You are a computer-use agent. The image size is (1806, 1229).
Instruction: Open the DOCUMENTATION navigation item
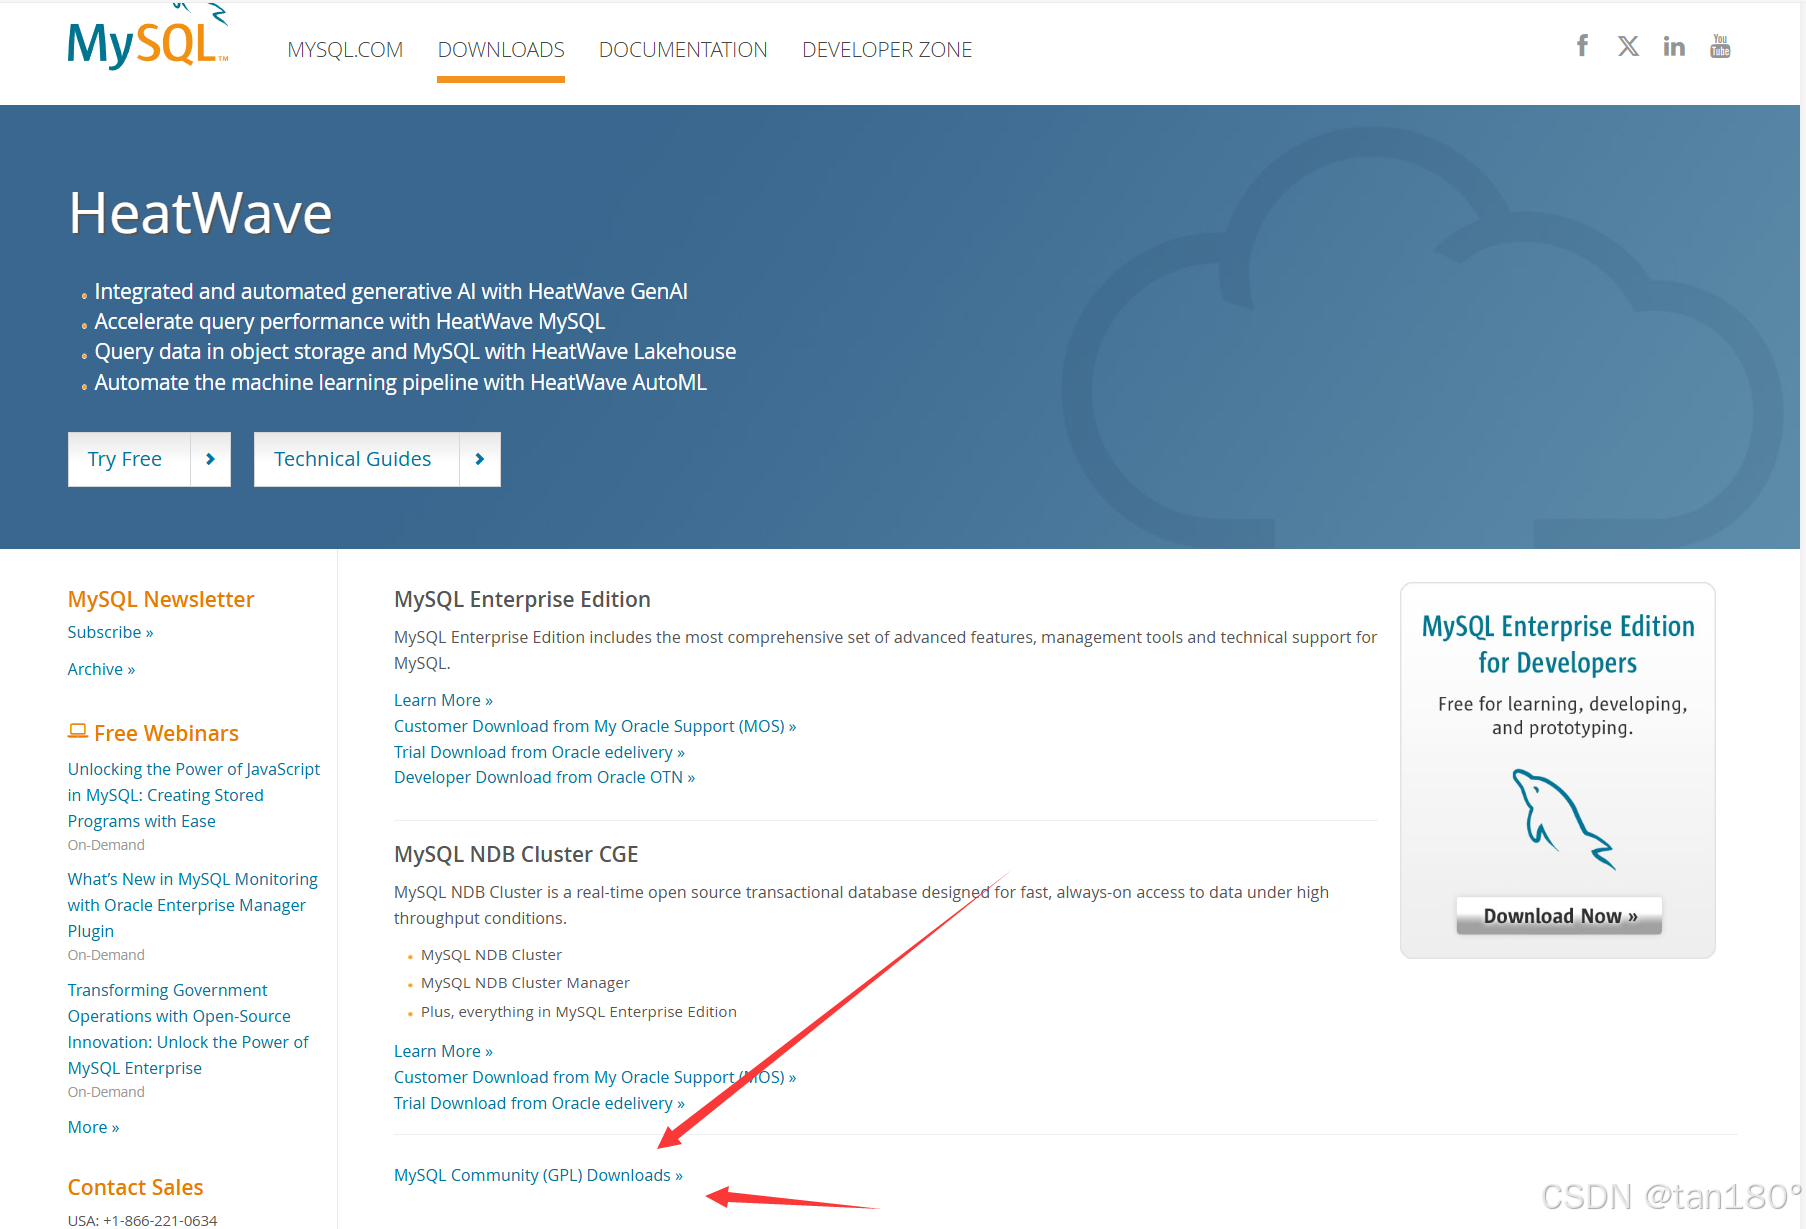pyautogui.click(x=683, y=50)
